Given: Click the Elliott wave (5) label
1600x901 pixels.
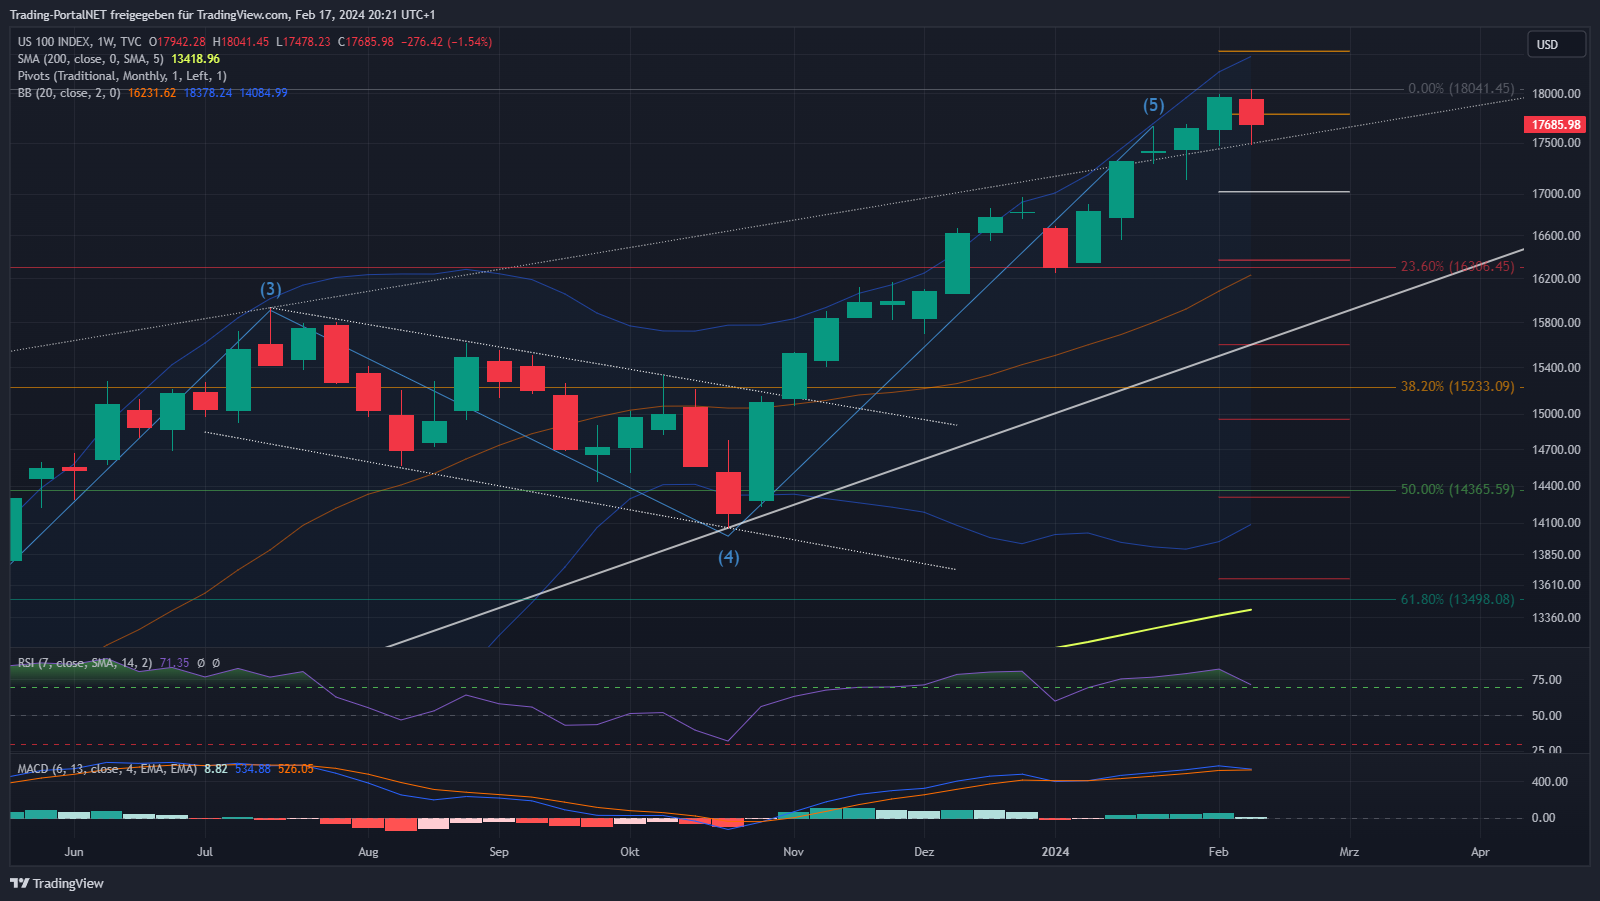Looking at the screenshot, I should (1154, 105).
